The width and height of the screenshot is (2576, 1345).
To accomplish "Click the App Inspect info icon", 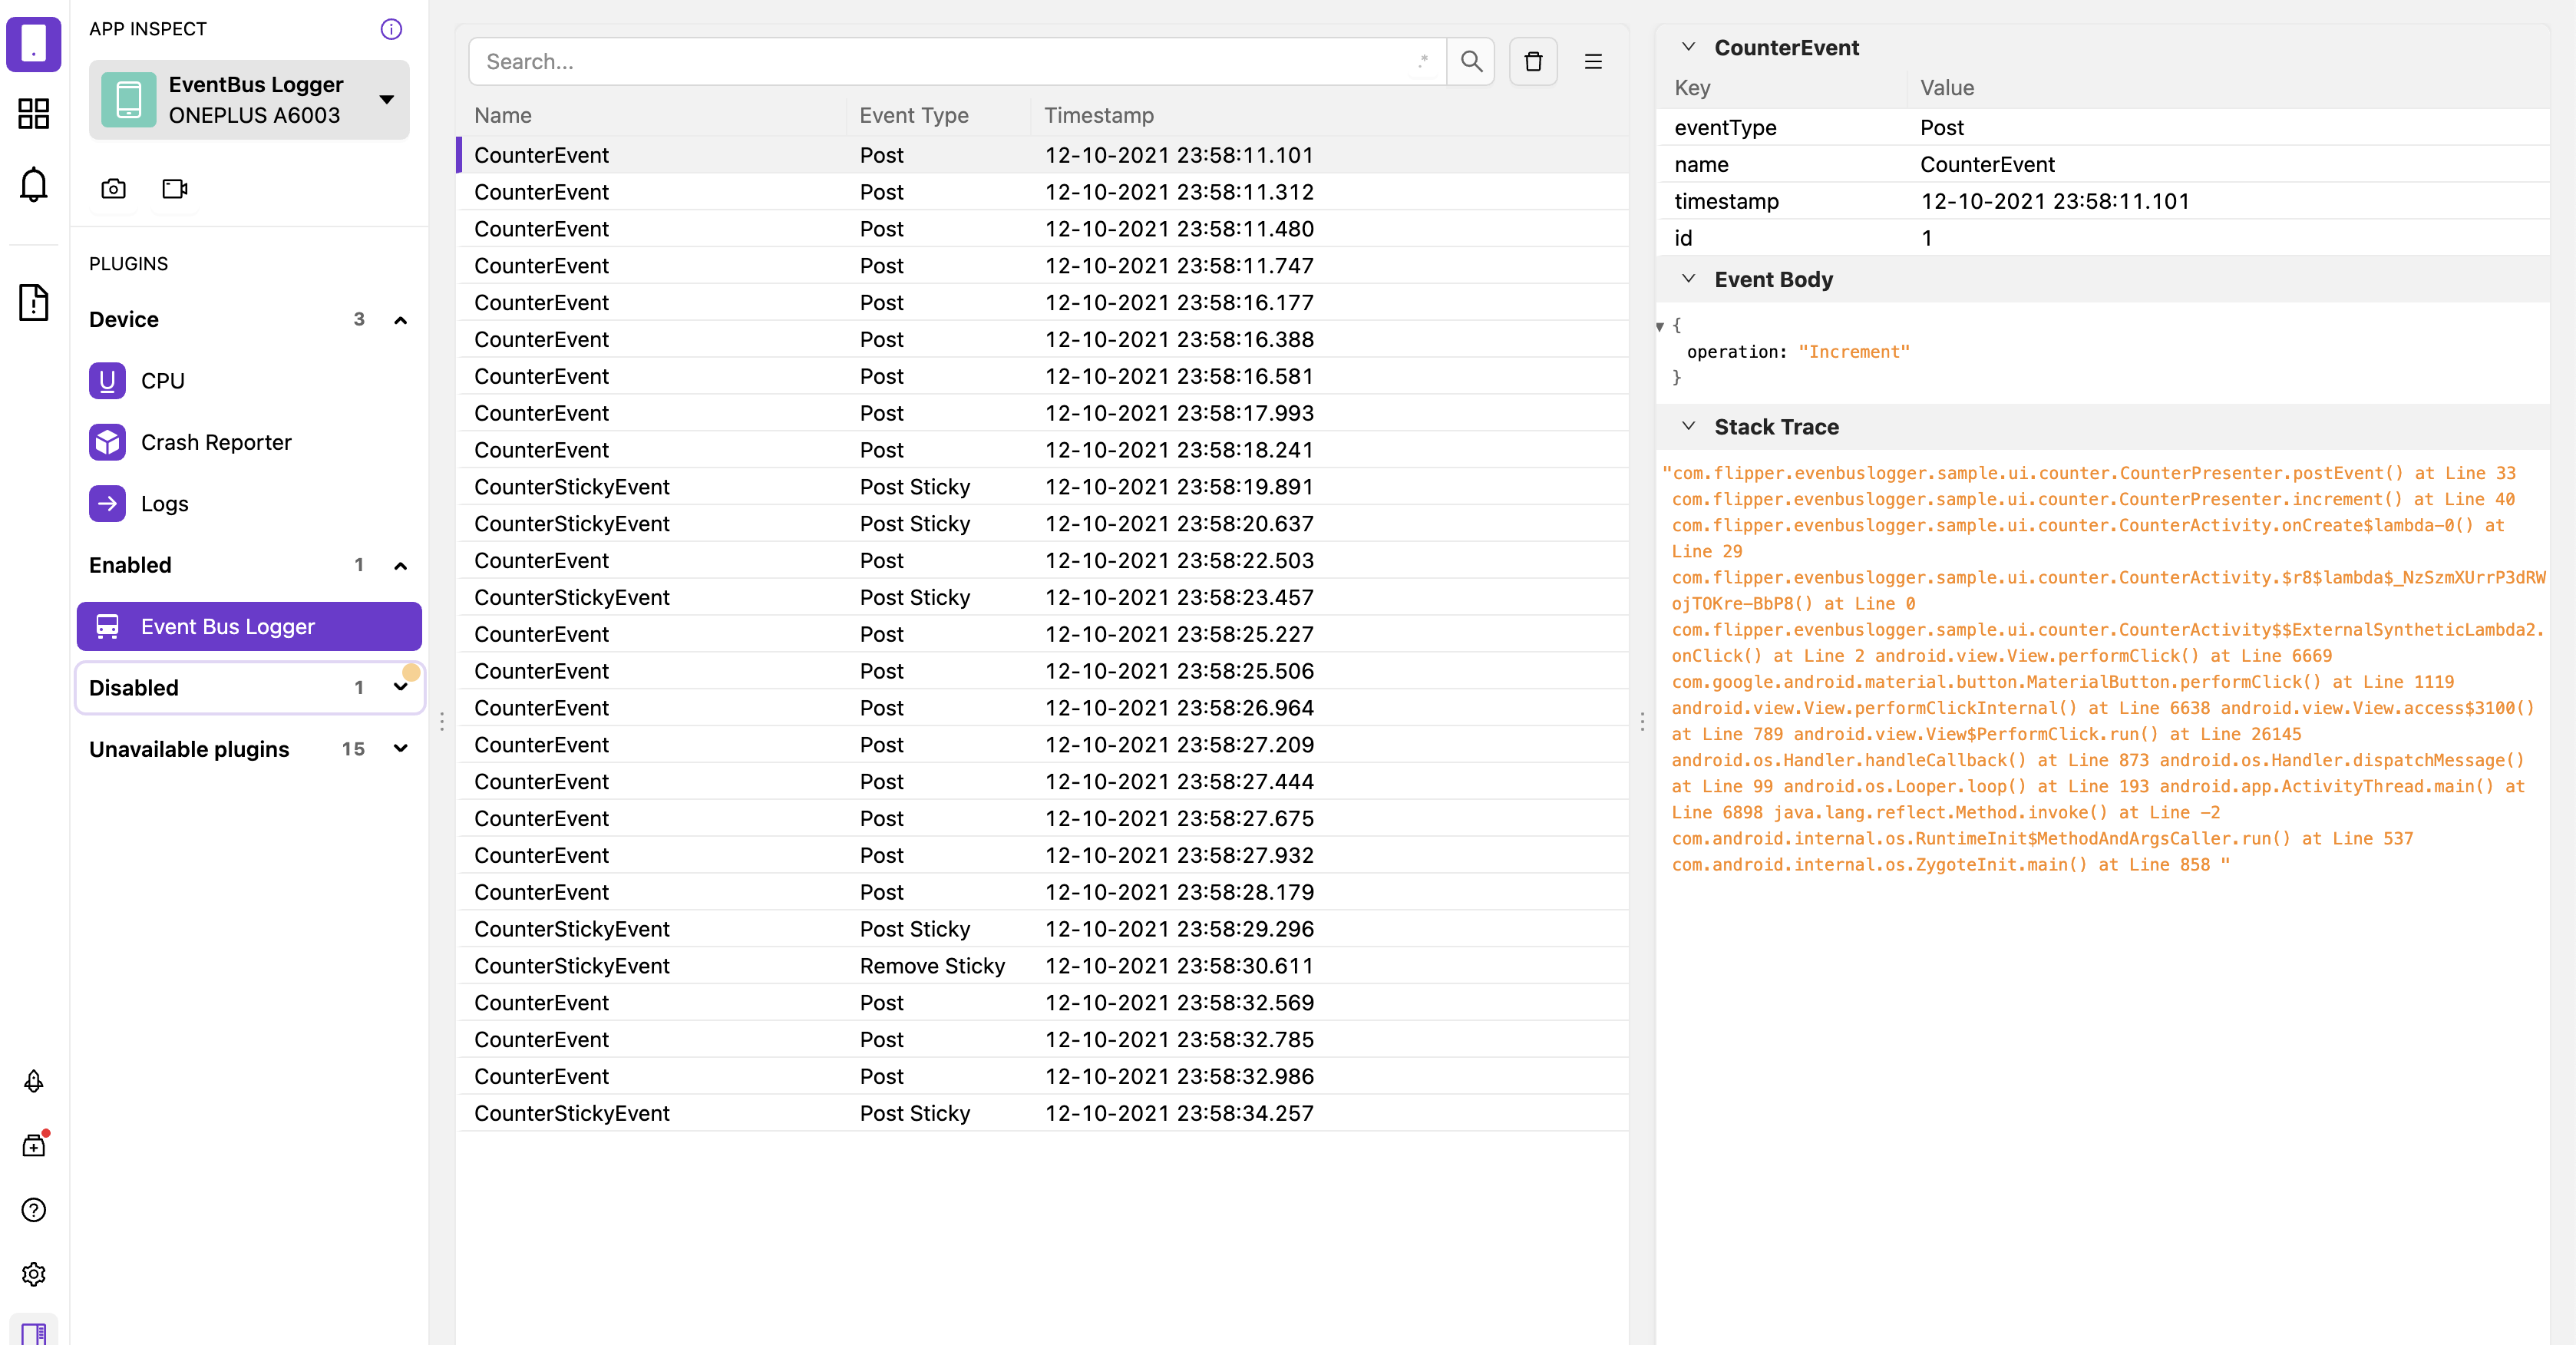I will click(x=391, y=29).
